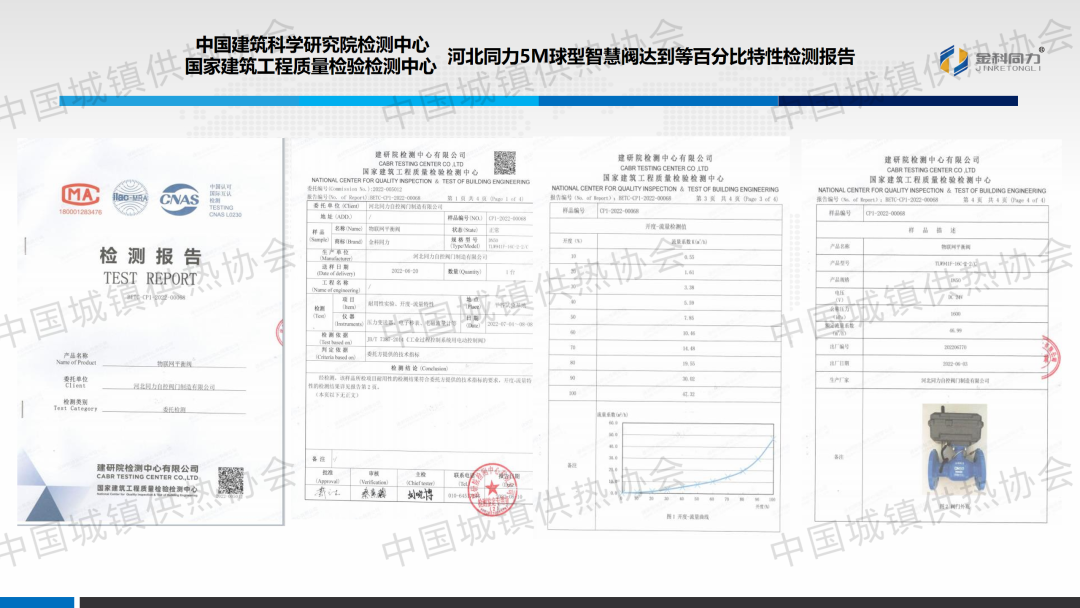Open the report cover page thumbnail
This screenshot has width=1080, height=608.
click(x=150, y=330)
